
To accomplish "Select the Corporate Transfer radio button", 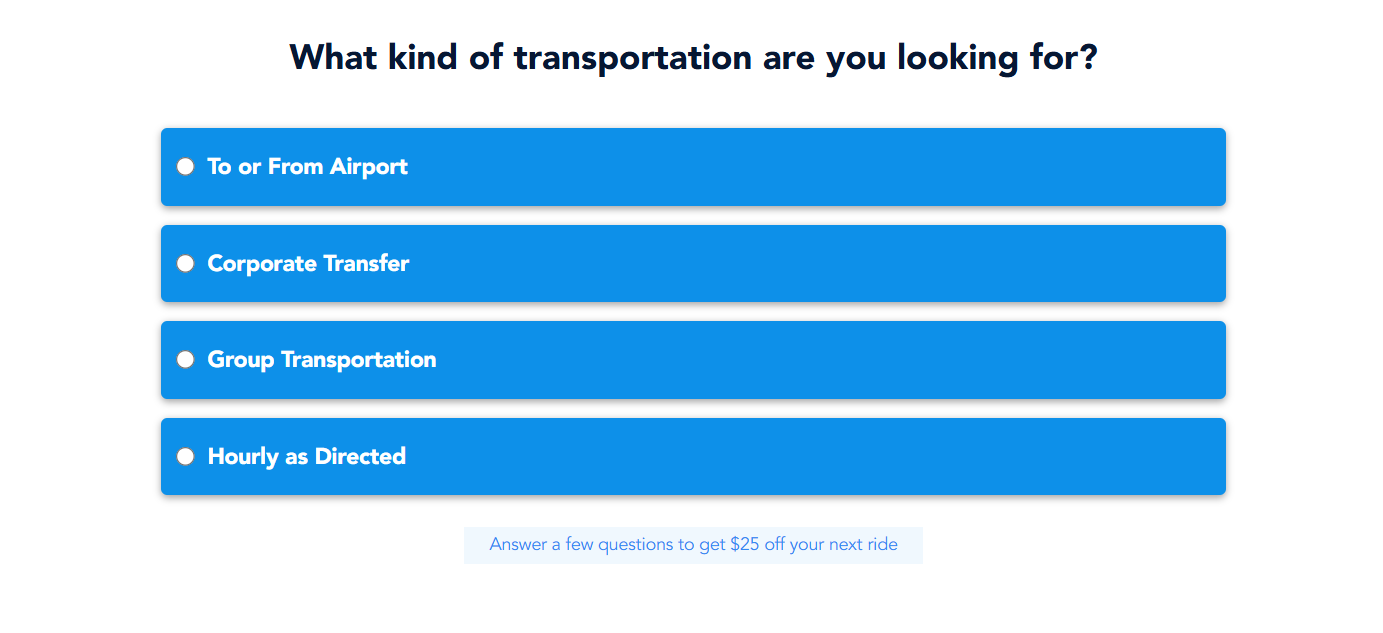I will tap(185, 264).
